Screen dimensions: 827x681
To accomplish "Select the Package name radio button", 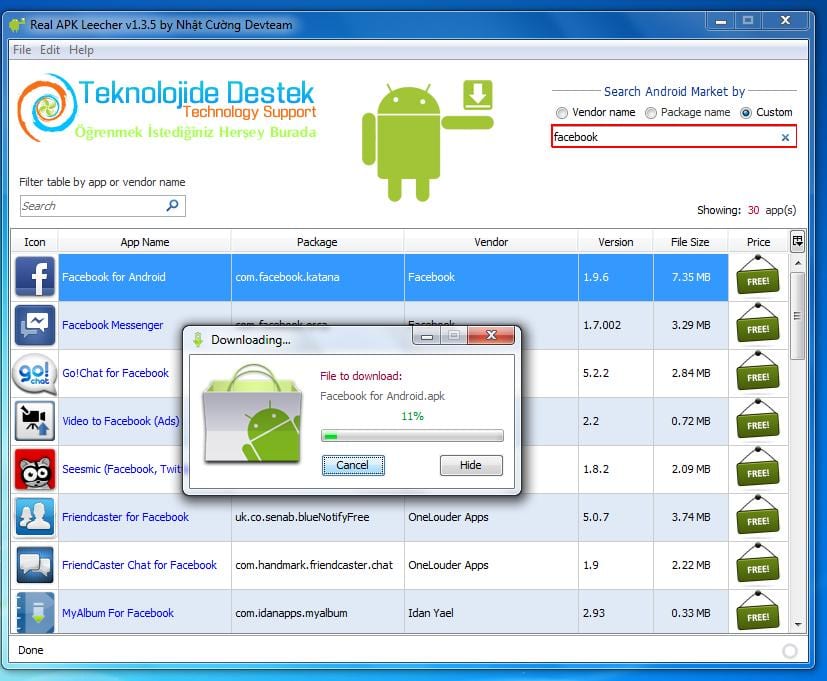I will [651, 112].
